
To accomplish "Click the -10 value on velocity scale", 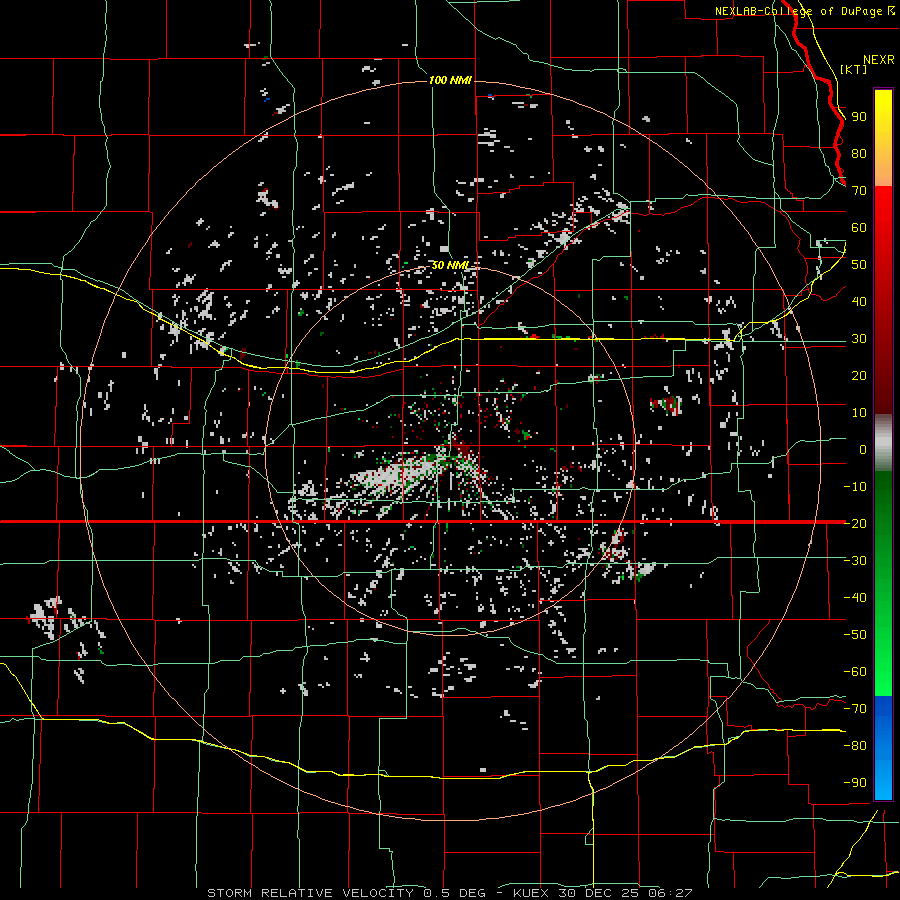I will [x=855, y=487].
